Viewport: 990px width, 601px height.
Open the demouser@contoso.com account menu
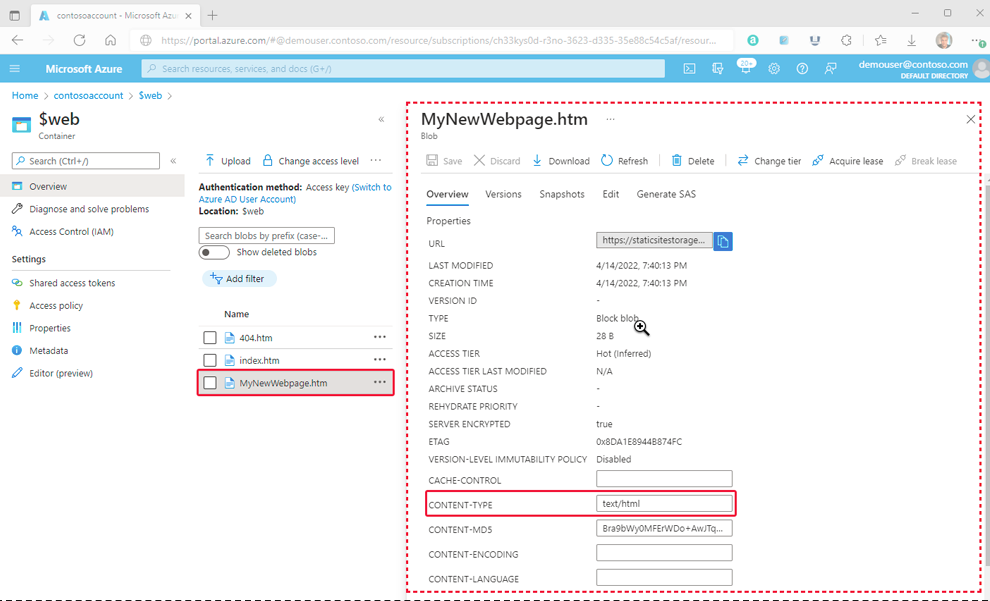click(x=923, y=69)
